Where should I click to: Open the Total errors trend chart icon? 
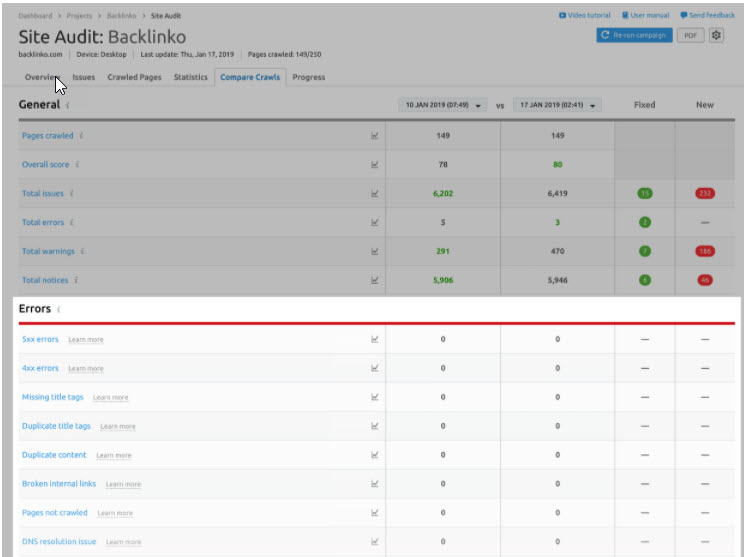(374, 223)
